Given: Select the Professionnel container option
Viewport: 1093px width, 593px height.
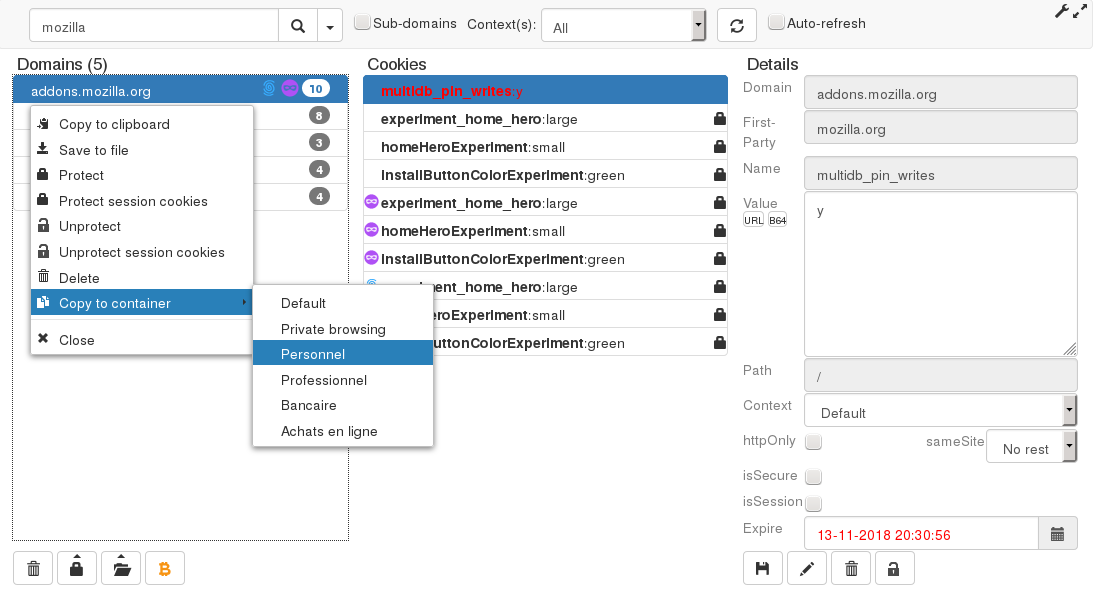Looking at the screenshot, I should click(x=343, y=380).
